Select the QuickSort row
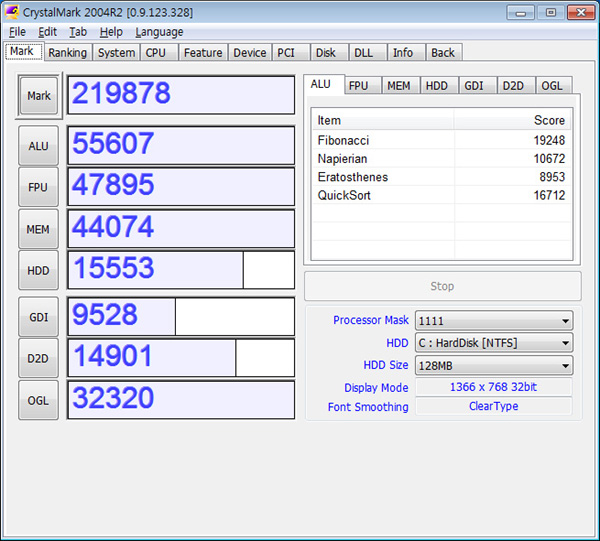Viewport: 600px width, 541px height. [x=442, y=196]
